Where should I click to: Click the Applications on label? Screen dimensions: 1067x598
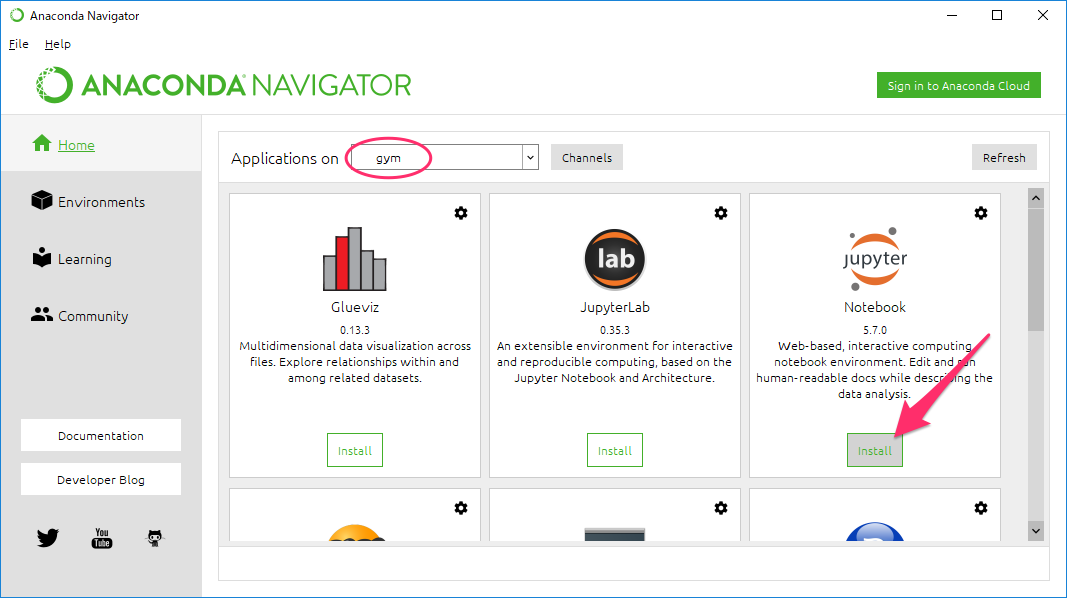pos(284,159)
